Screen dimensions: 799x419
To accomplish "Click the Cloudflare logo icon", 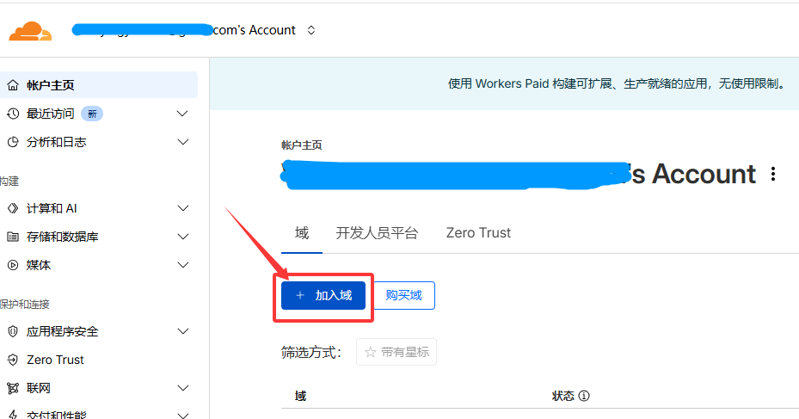I will (30, 32).
